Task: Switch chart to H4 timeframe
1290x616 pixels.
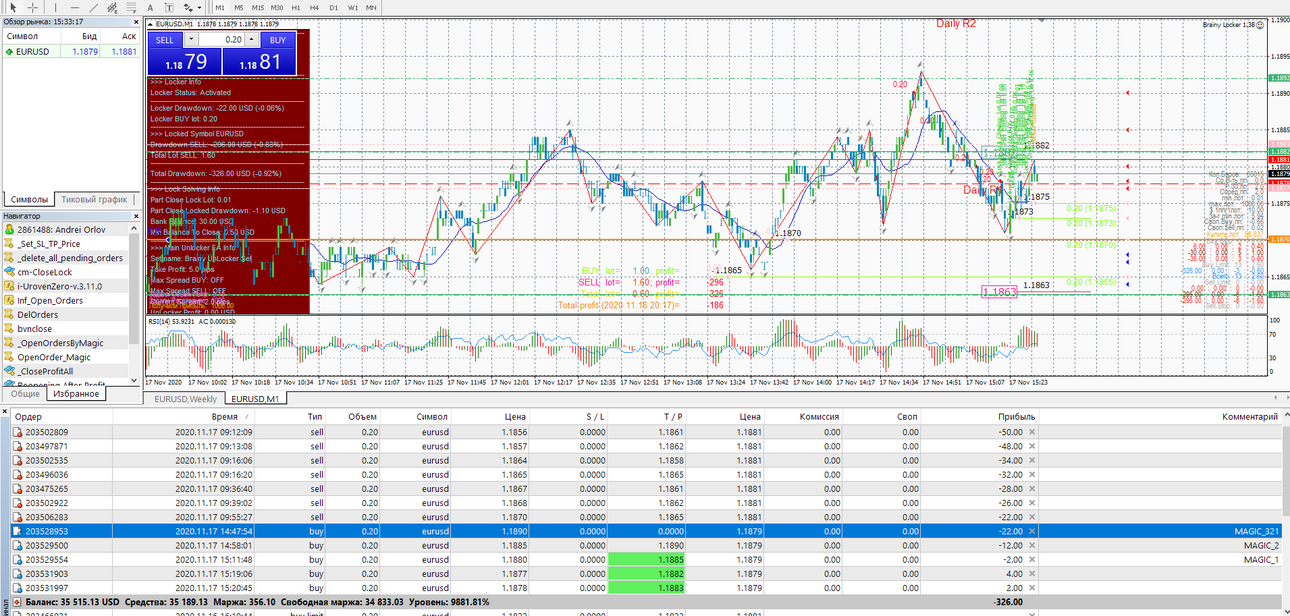Action: click(314, 7)
